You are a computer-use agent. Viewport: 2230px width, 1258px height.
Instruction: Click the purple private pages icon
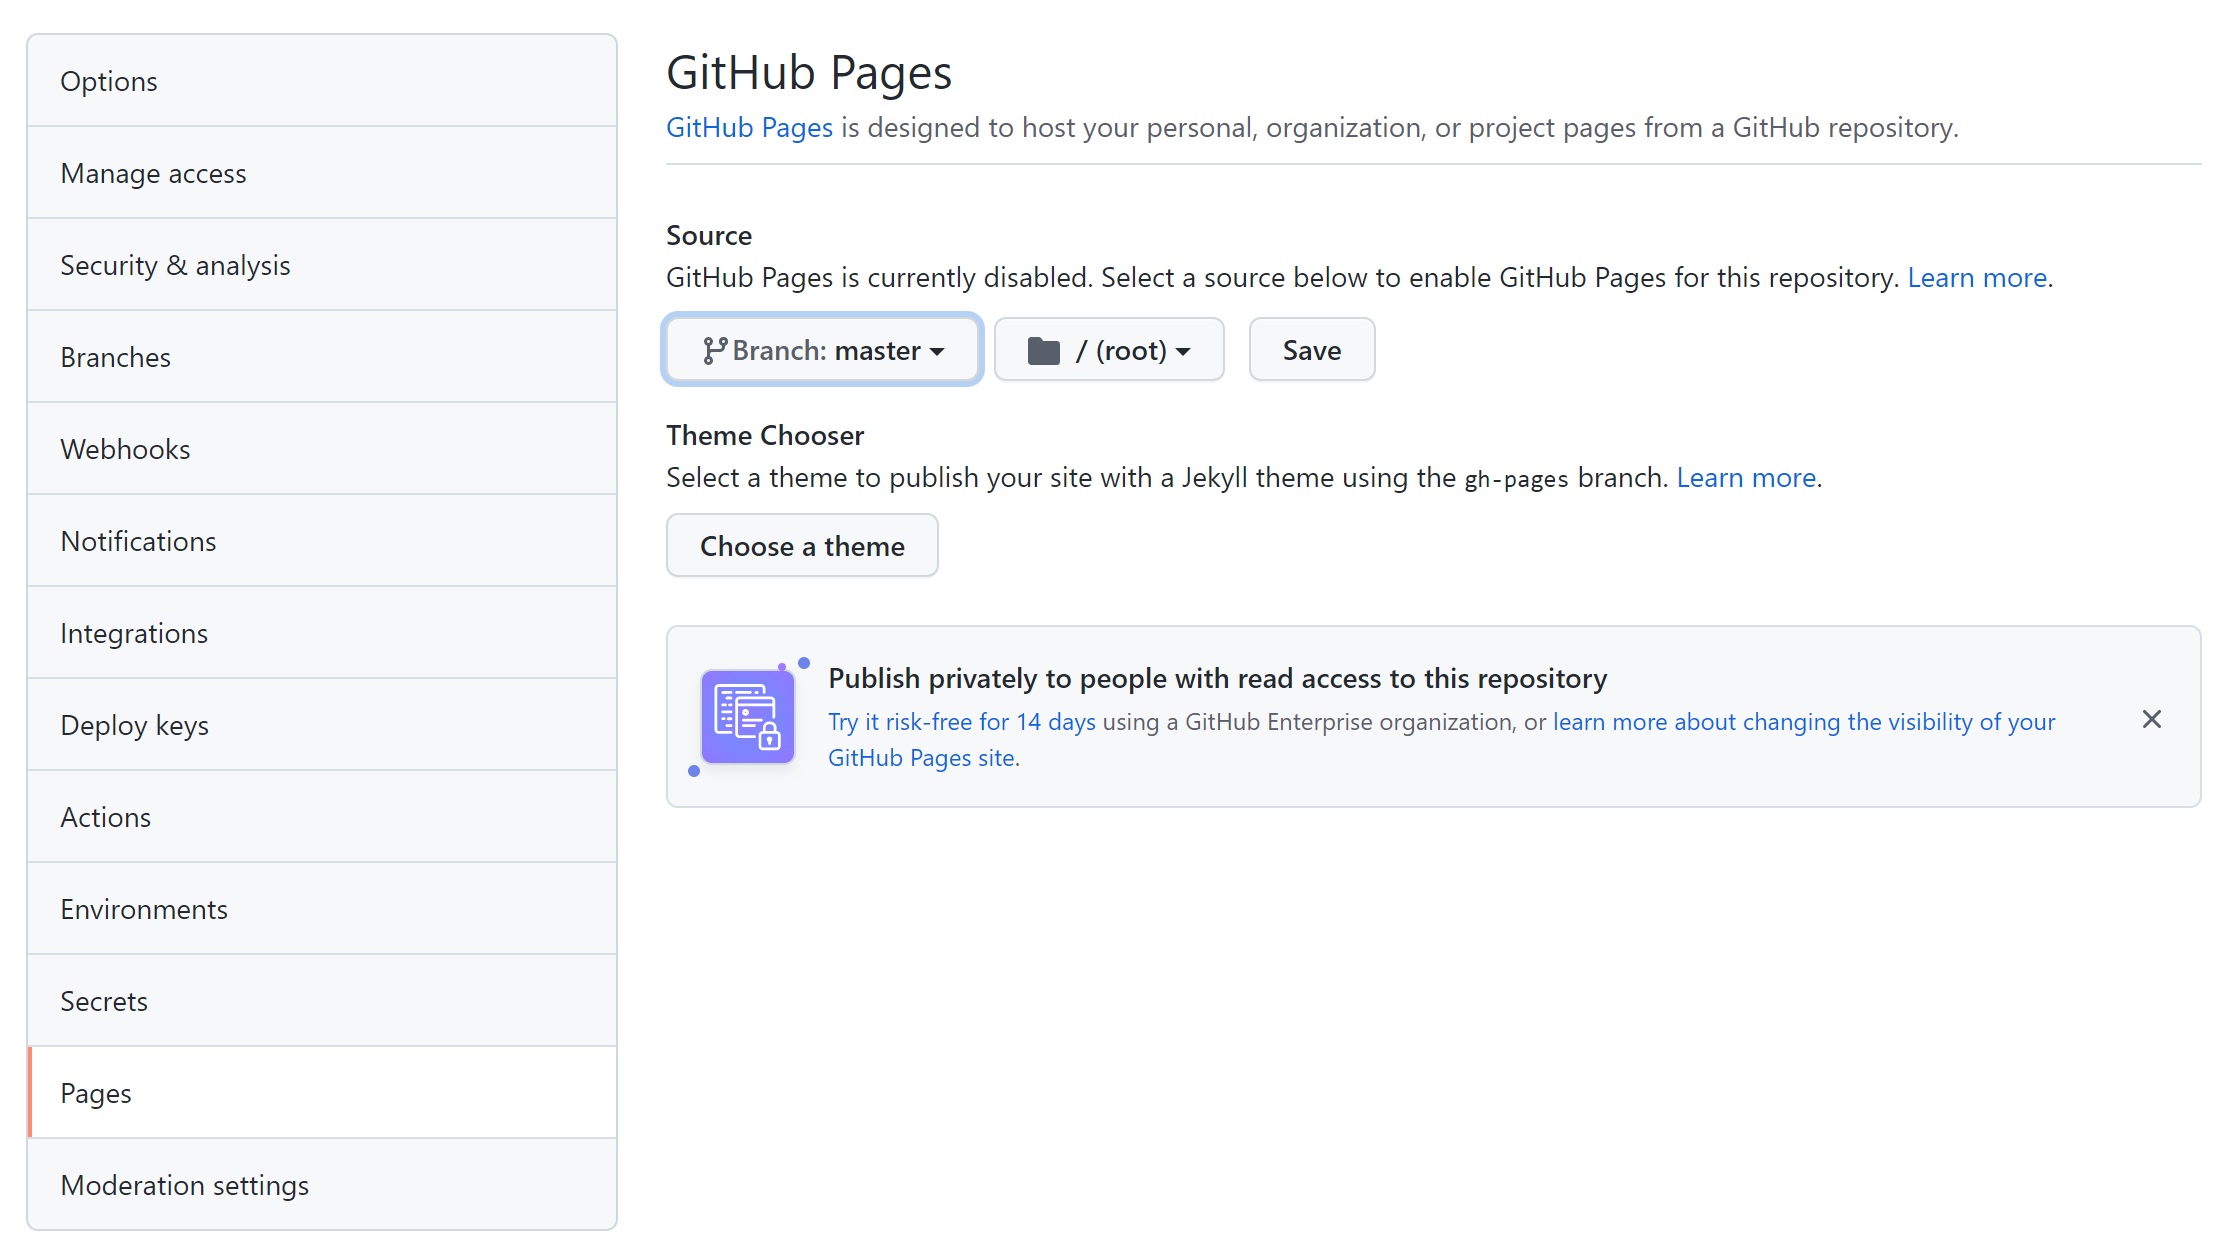[748, 717]
